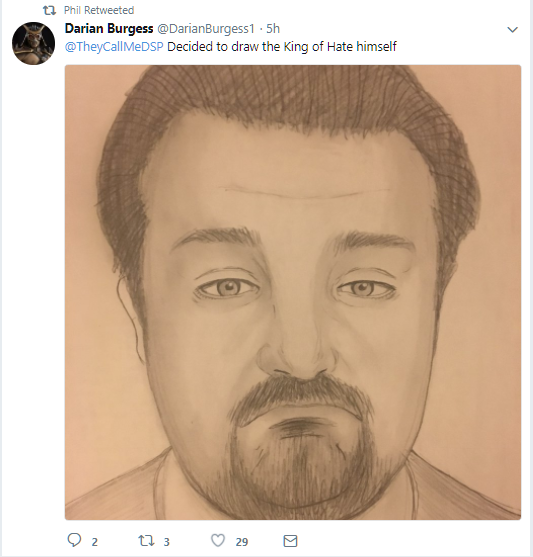
Task: Click the reply speech bubble icon
Action: tap(74, 540)
